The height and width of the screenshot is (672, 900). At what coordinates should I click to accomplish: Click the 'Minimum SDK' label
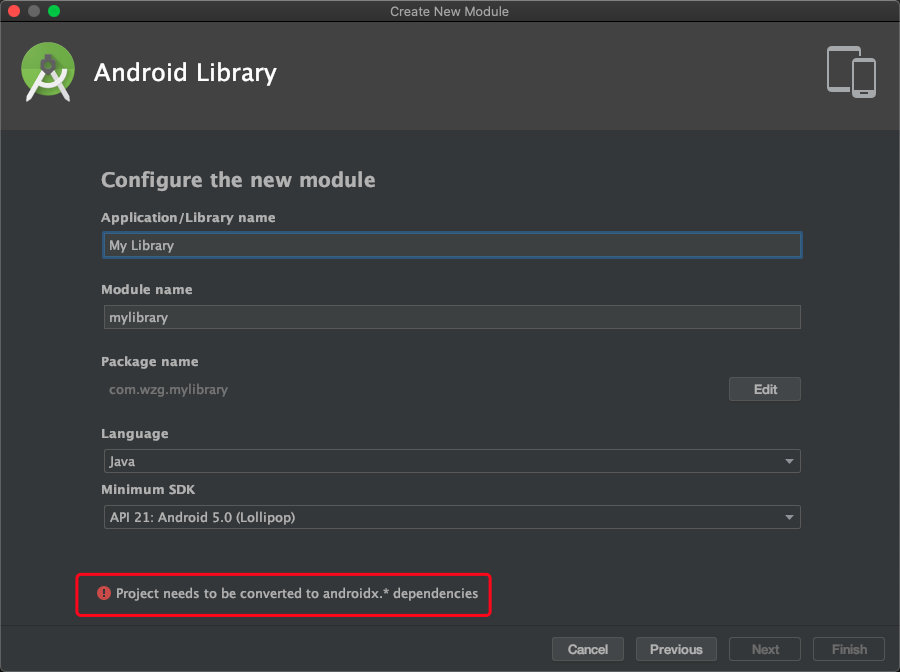point(148,490)
